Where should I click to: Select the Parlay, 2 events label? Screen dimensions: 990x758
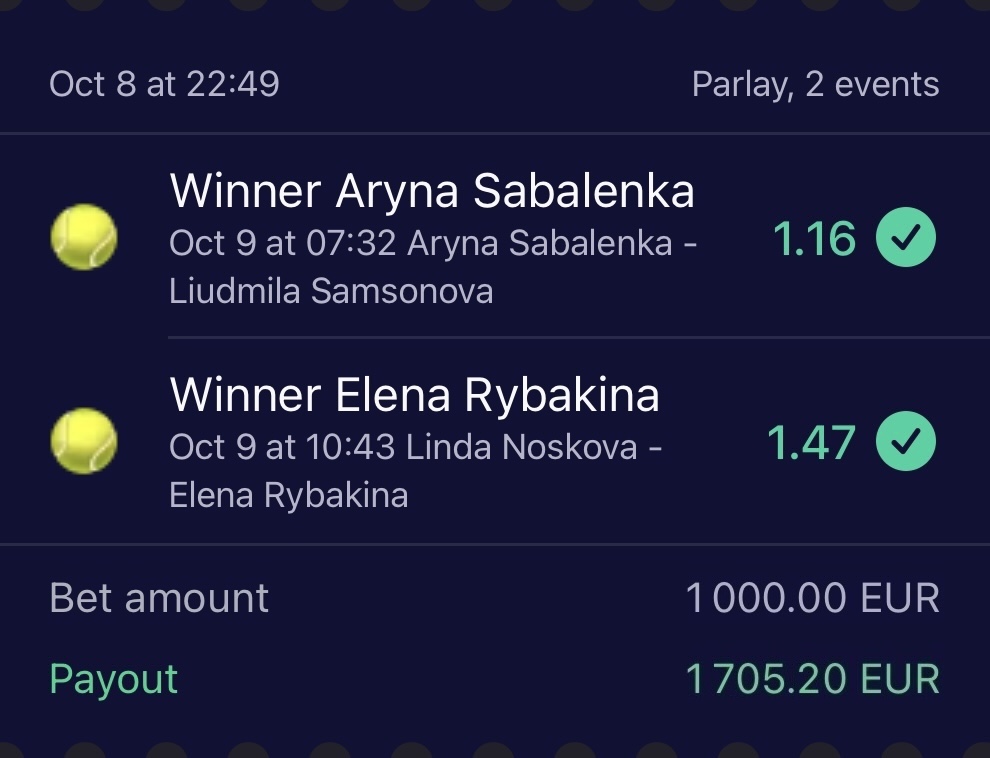(815, 85)
